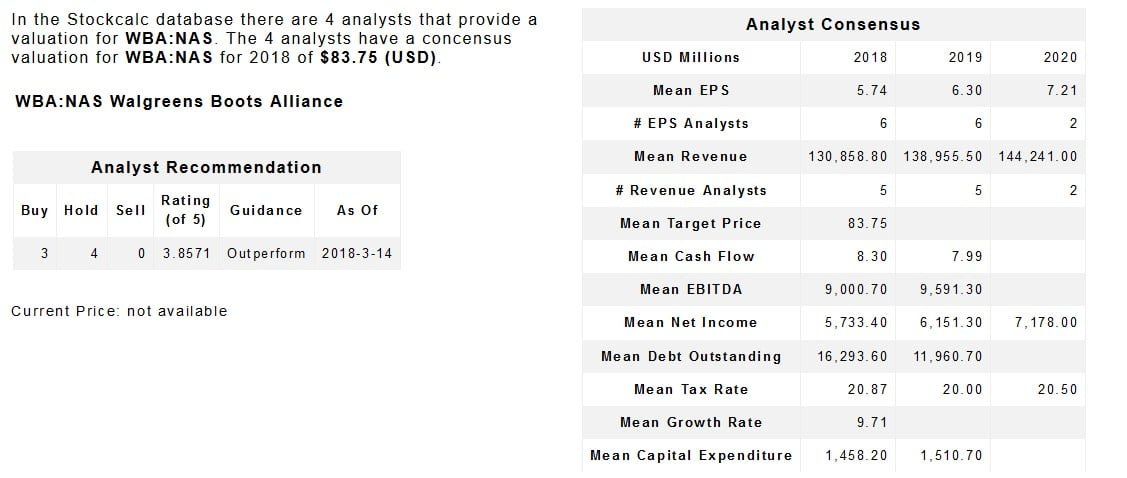This screenshot has width=1127, height=478.
Task: Click the Mean Growth Rate value 9.71
Action: pos(872,422)
